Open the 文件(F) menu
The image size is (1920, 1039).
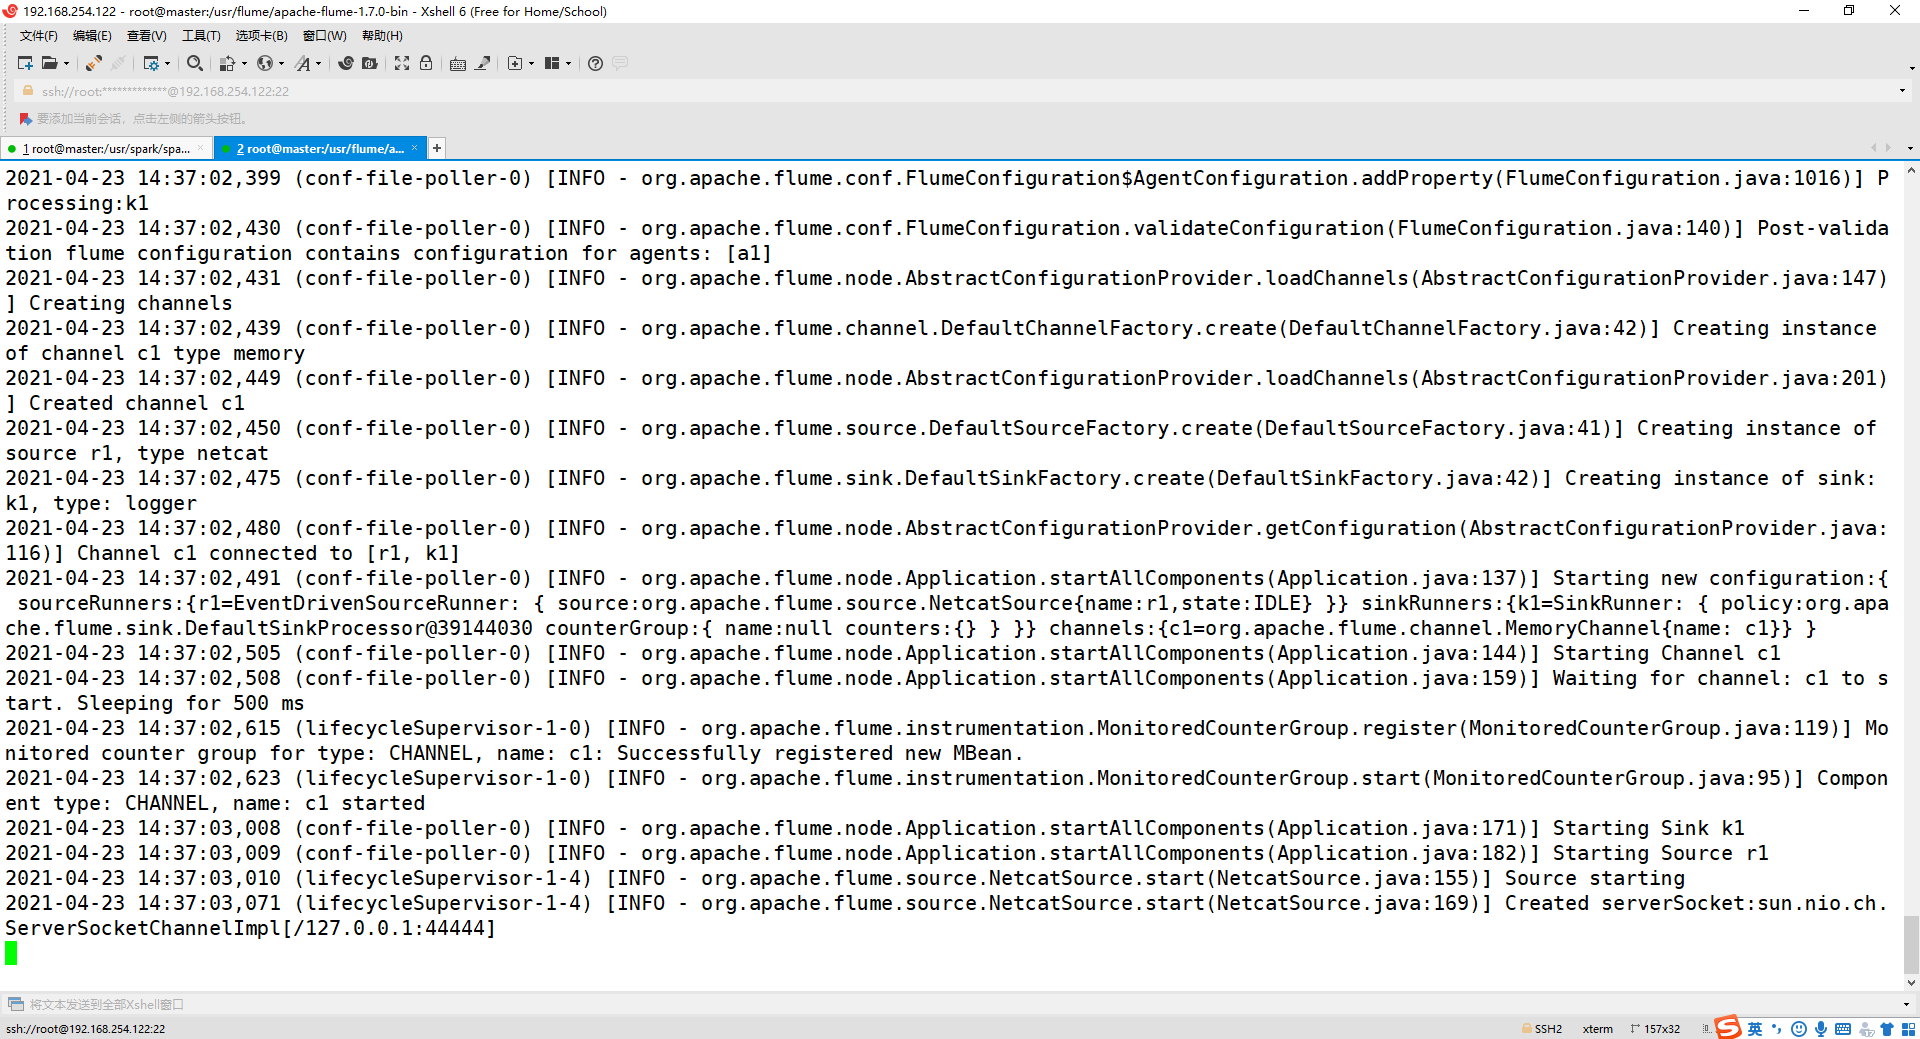(x=39, y=35)
